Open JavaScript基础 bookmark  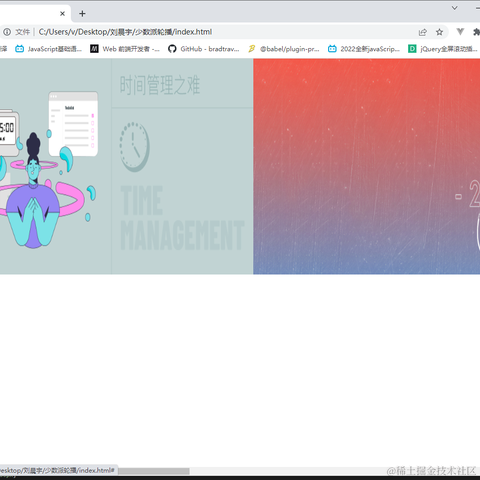pos(49,49)
